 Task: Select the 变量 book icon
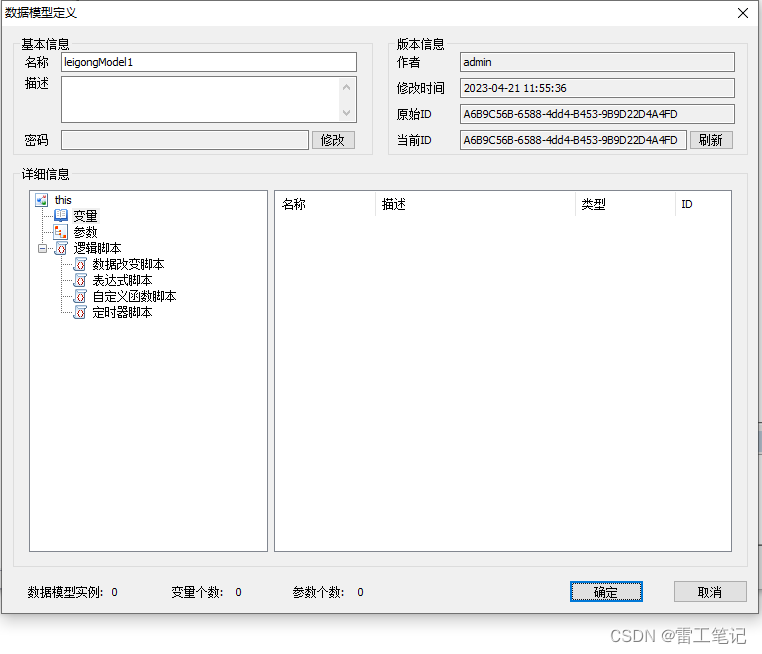61,215
